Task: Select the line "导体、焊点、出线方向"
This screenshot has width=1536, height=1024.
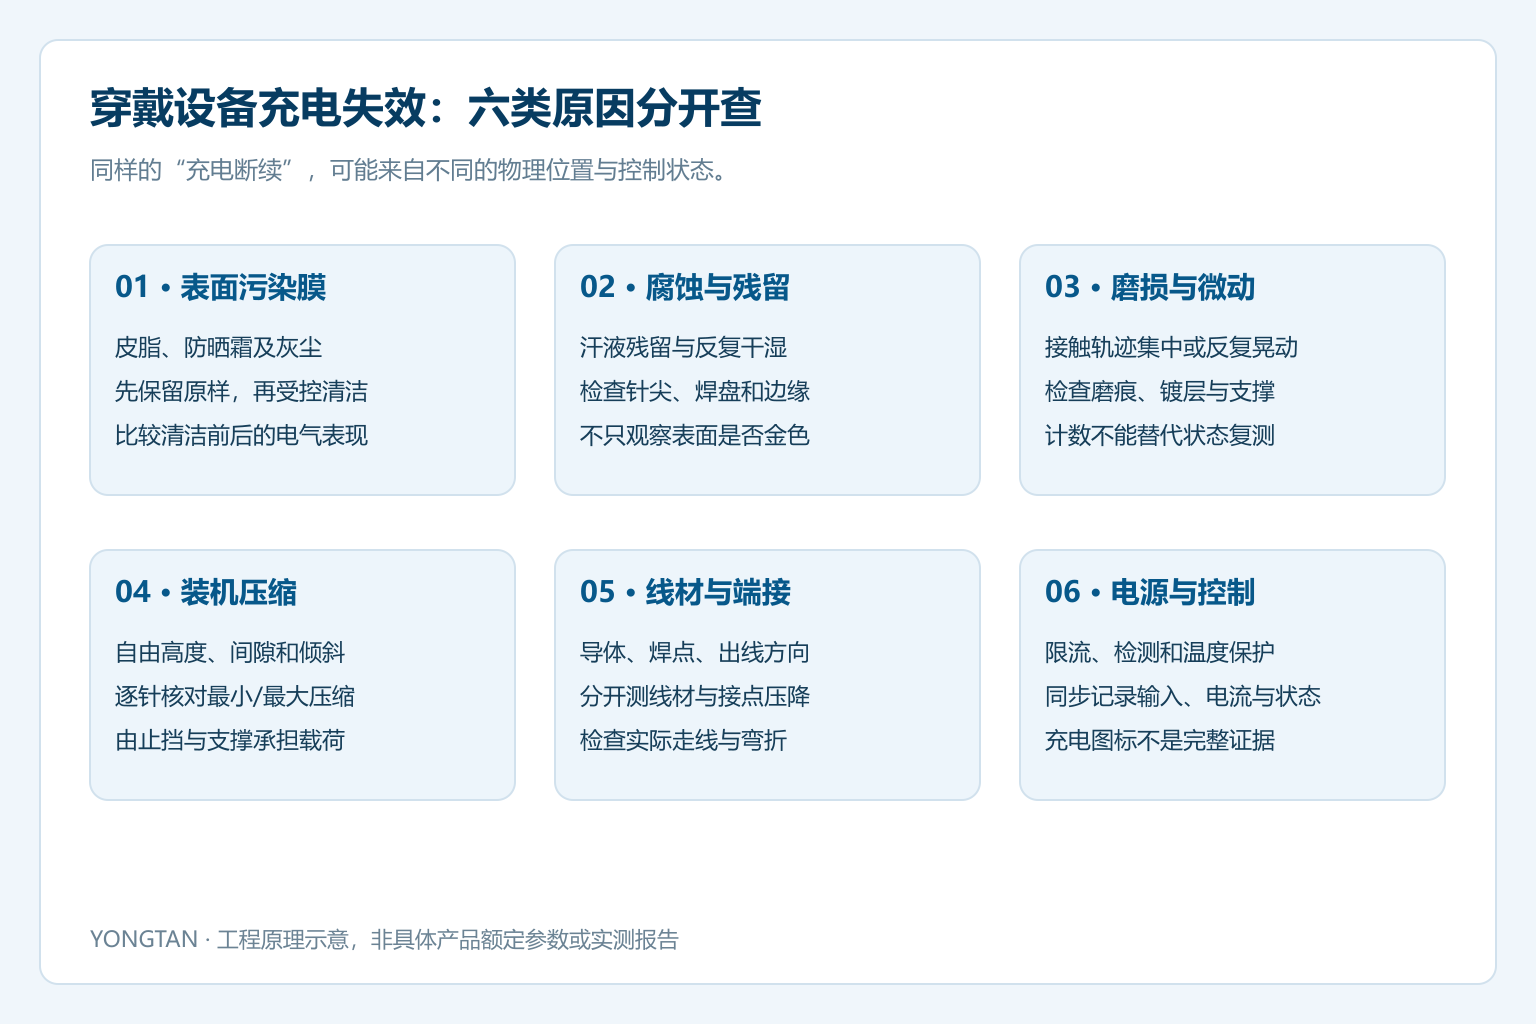Action: 695,652
